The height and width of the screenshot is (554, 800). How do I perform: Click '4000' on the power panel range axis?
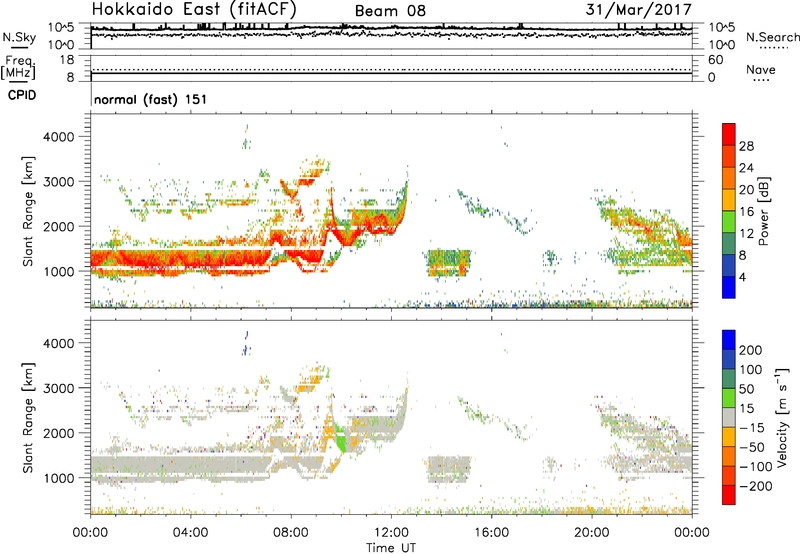58,137
